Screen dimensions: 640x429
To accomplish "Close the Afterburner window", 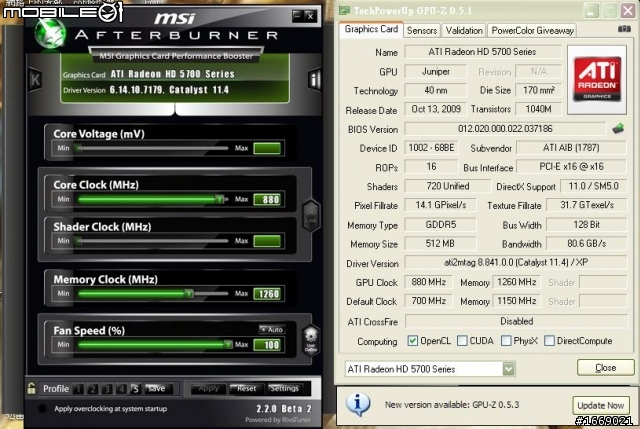I will coord(310,16).
